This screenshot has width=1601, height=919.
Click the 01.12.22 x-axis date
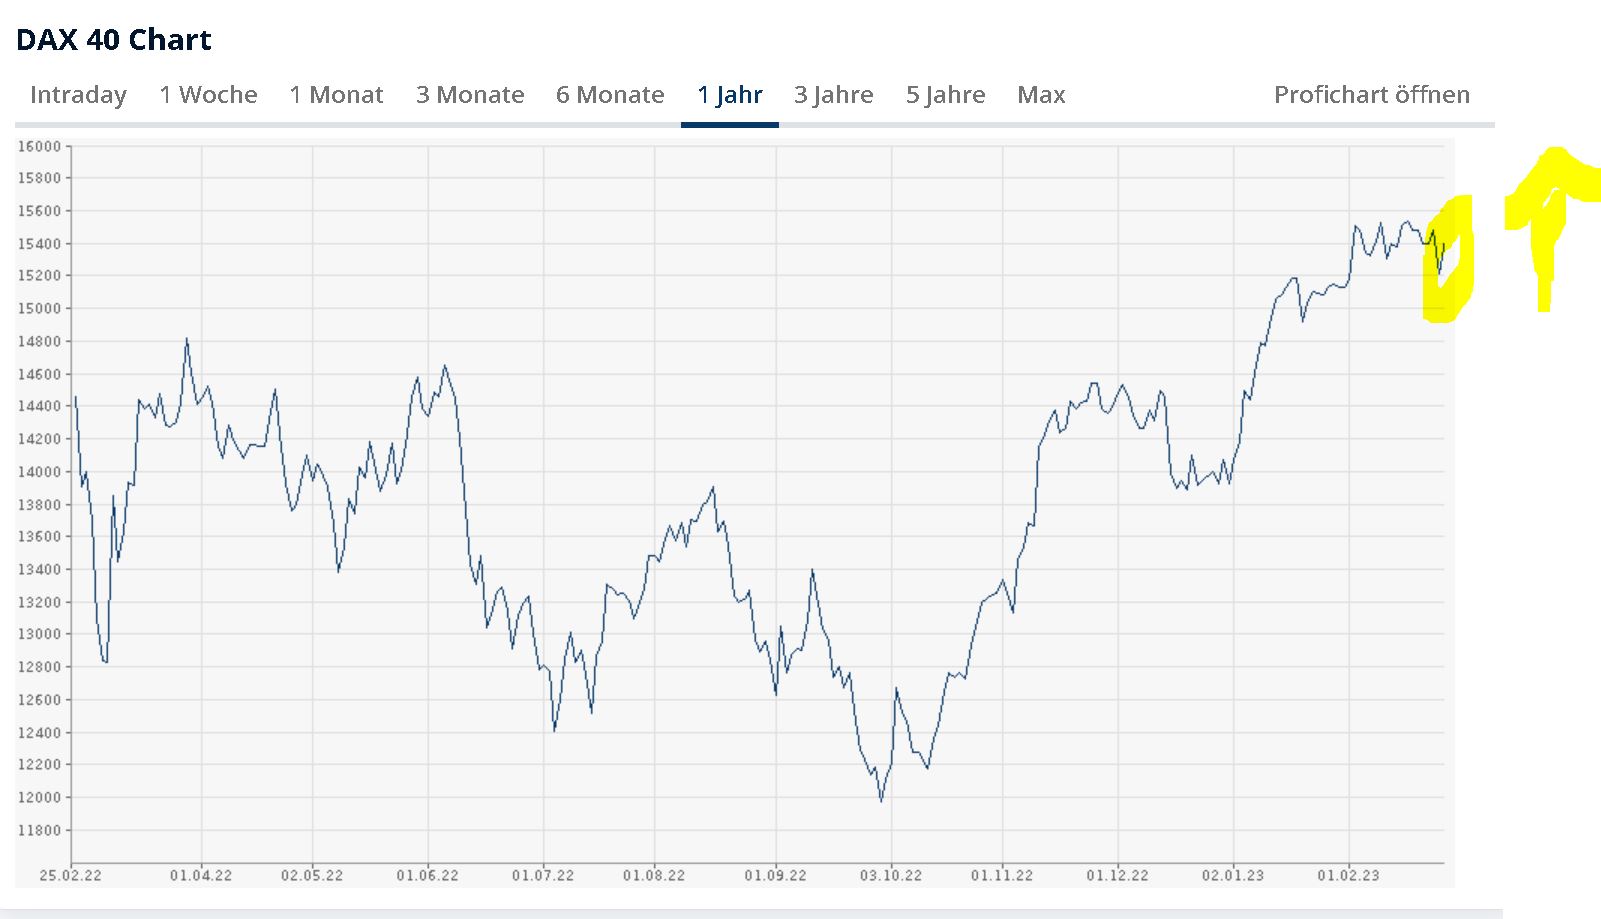click(1118, 875)
